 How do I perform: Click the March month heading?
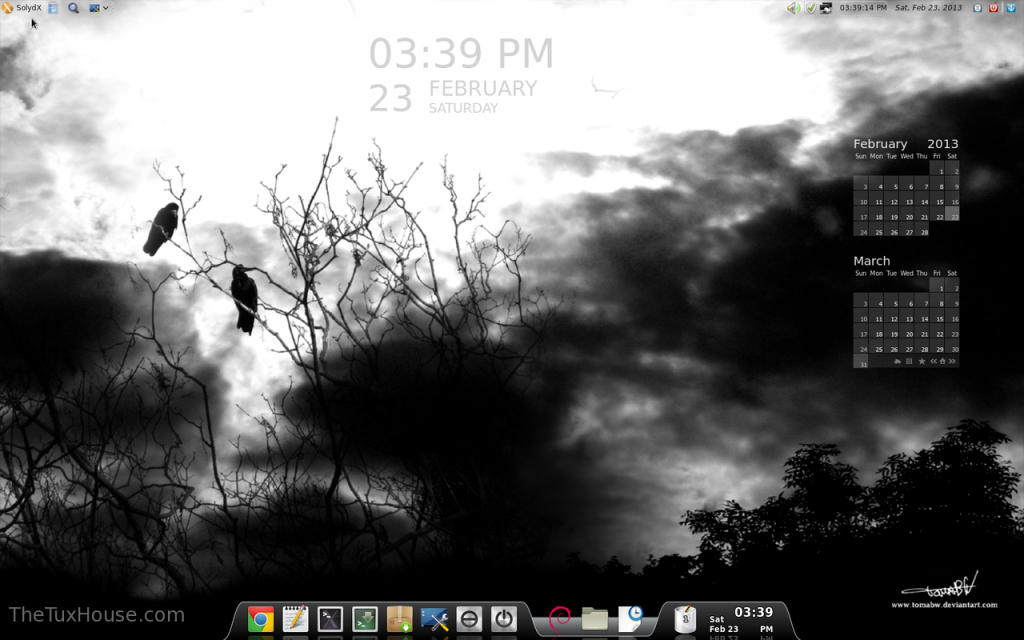[x=871, y=261]
